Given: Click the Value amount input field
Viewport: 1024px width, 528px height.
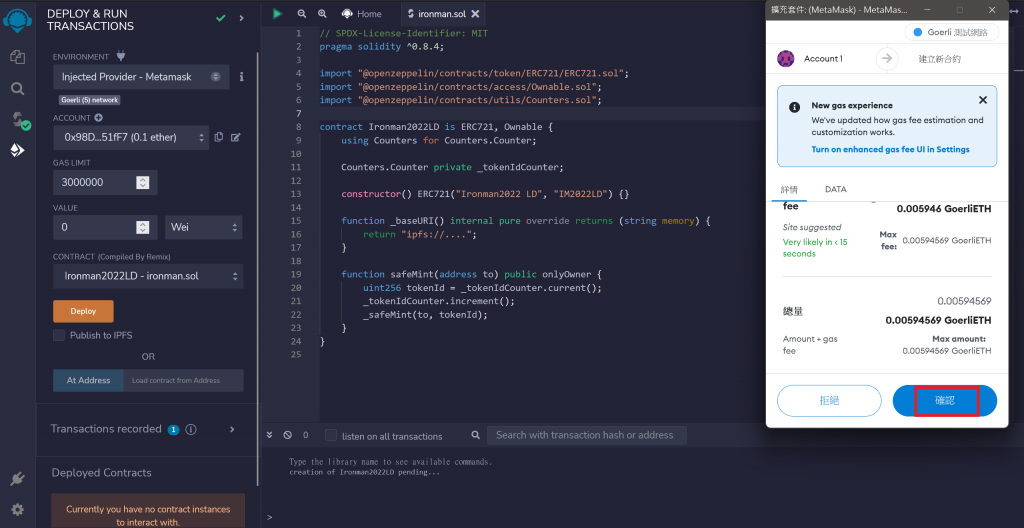Looking at the screenshot, I should pos(105,227).
